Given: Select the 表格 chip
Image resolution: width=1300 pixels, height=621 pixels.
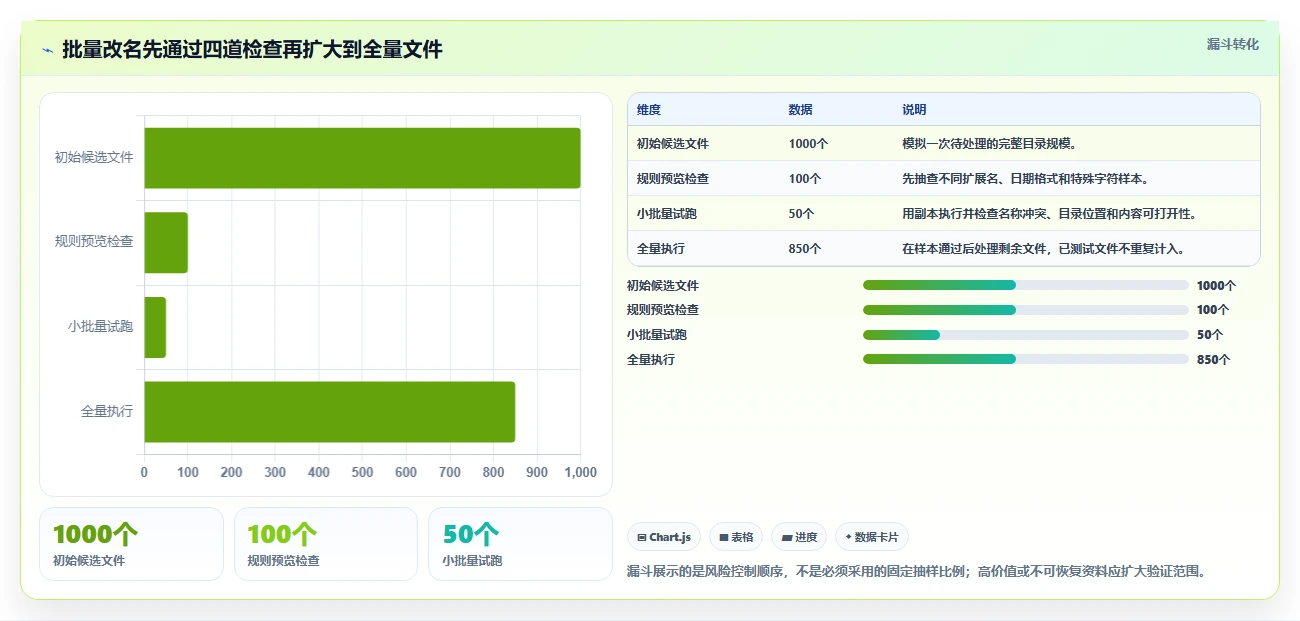Looking at the screenshot, I should [x=736, y=537].
